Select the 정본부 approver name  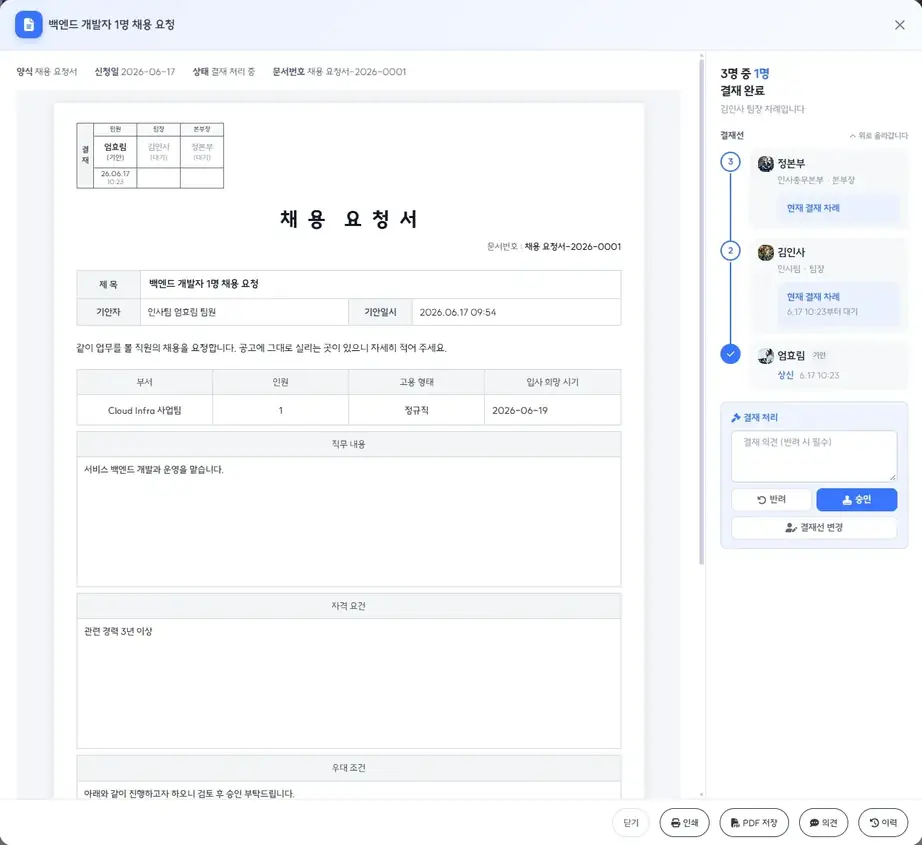[x=791, y=163]
